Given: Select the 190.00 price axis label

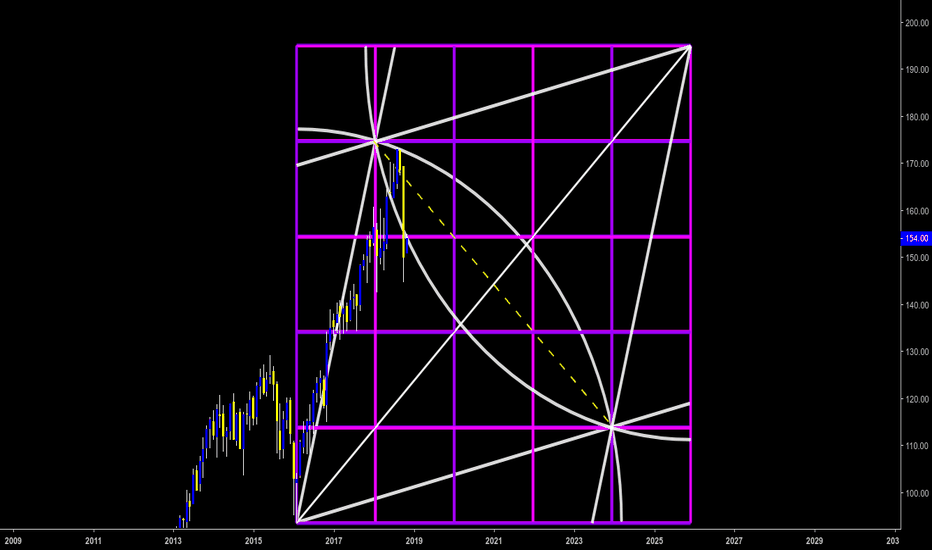Looking at the screenshot, I should point(917,70).
